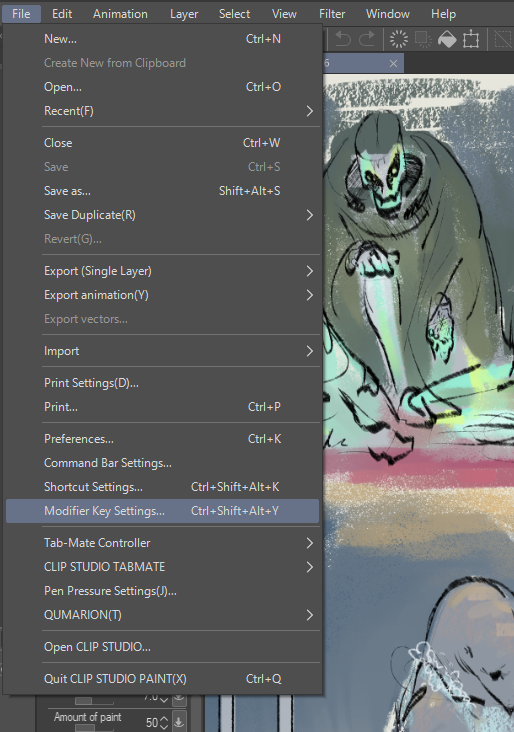This screenshot has width=514, height=732.
Task: Choose Open... from the File menu
Action: click(162, 87)
